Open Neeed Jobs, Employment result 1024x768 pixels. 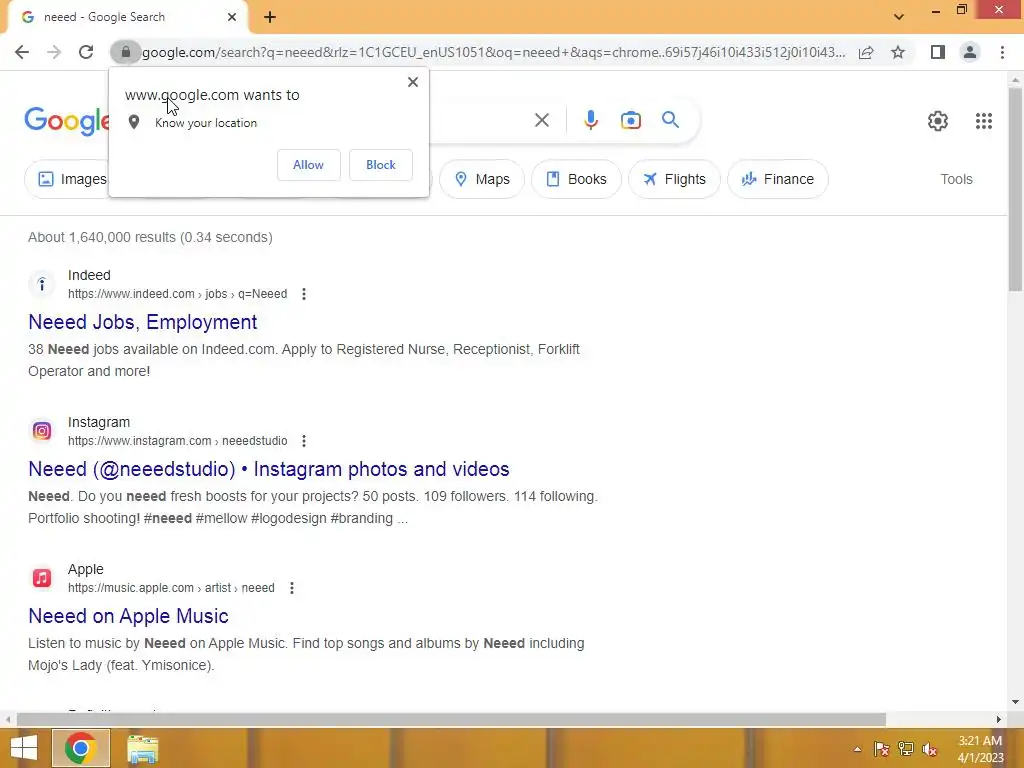142,322
